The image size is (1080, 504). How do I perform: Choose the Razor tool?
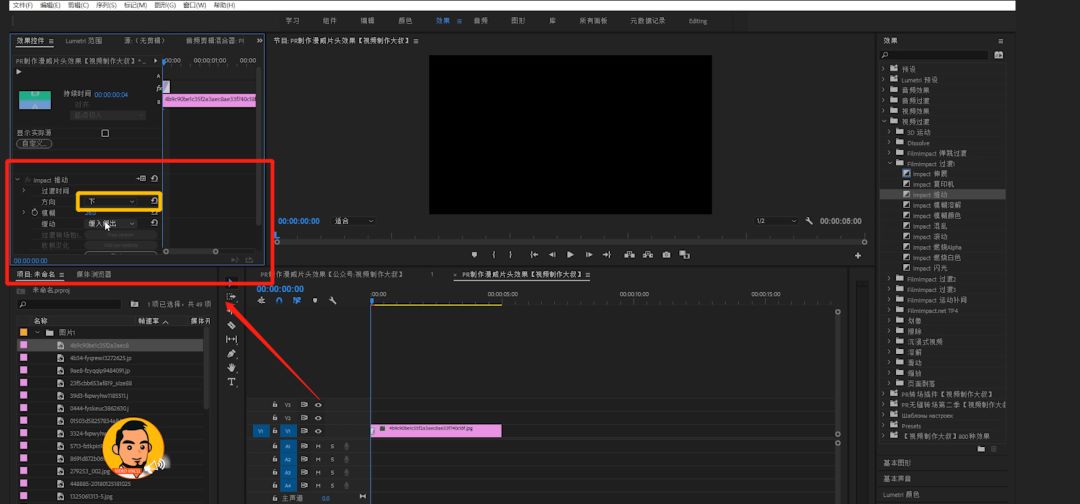click(231, 325)
